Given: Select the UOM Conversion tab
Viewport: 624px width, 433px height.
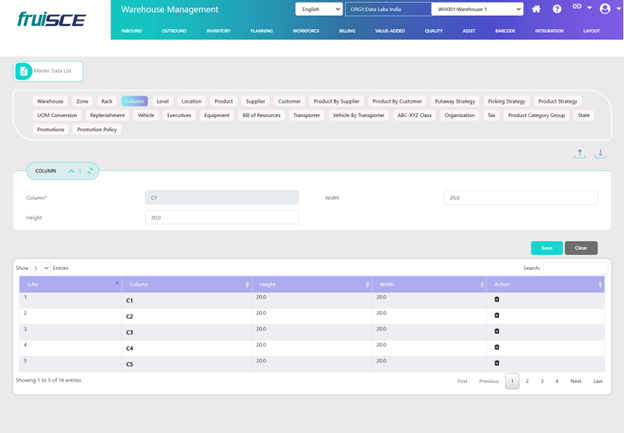Looking at the screenshot, I should (57, 115).
